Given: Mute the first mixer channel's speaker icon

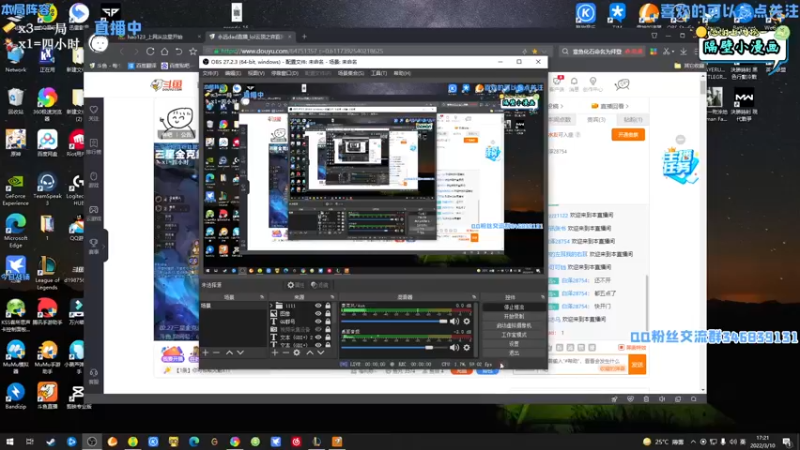Looking at the screenshot, I should 454,321.
